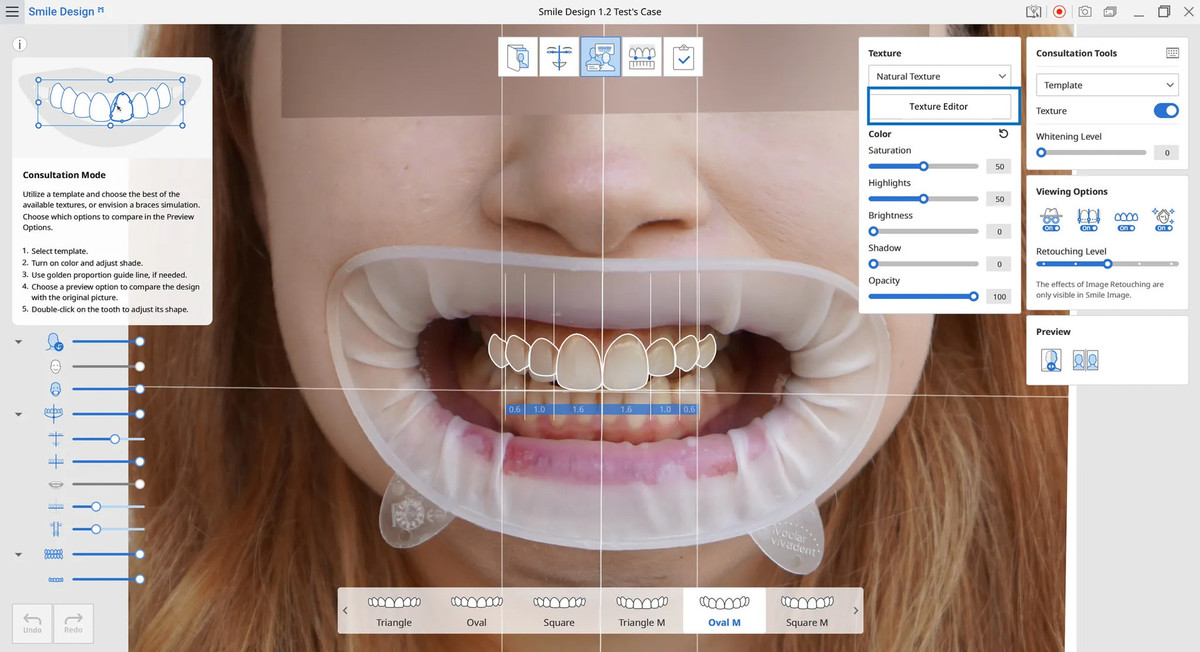
Task: Adjust the Saturation slider
Action: click(923, 166)
